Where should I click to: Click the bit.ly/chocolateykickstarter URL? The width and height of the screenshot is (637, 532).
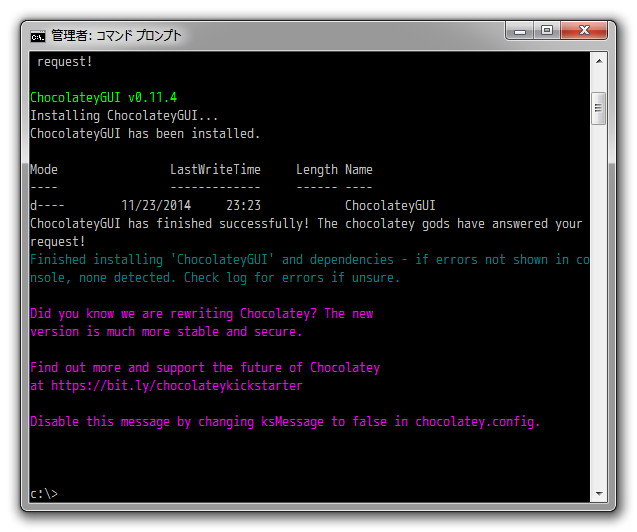[x=175, y=386]
